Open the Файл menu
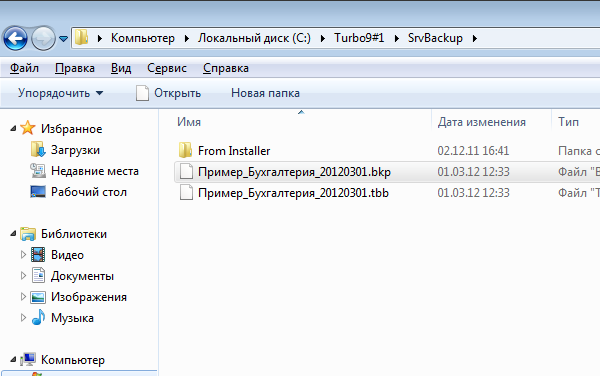Image resolution: width=600 pixels, height=376 pixels. [x=24, y=68]
